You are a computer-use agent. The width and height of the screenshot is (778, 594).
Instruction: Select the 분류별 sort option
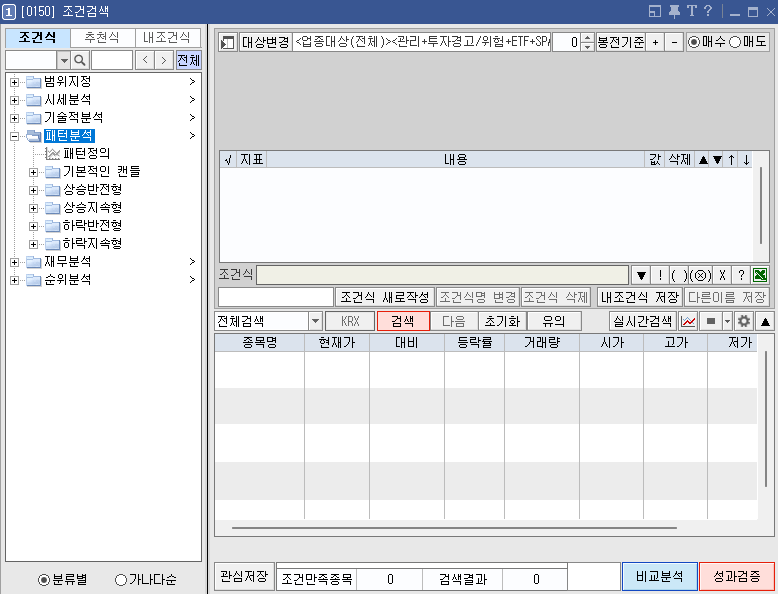click(x=44, y=580)
